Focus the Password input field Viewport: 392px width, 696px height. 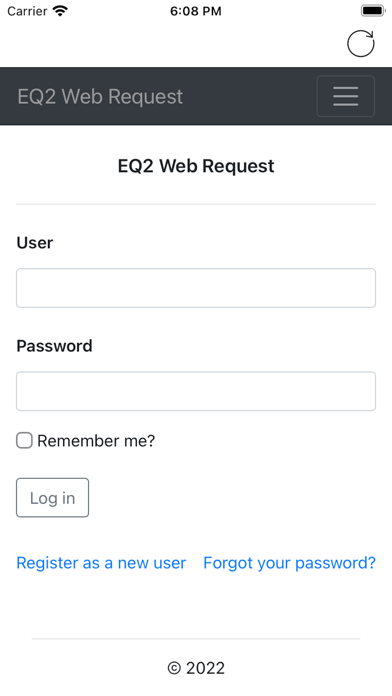pos(196,391)
